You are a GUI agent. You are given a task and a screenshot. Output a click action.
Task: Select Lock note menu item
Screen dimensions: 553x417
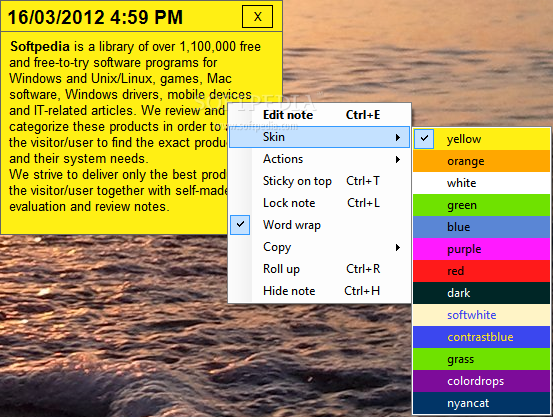tap(320, 203)
